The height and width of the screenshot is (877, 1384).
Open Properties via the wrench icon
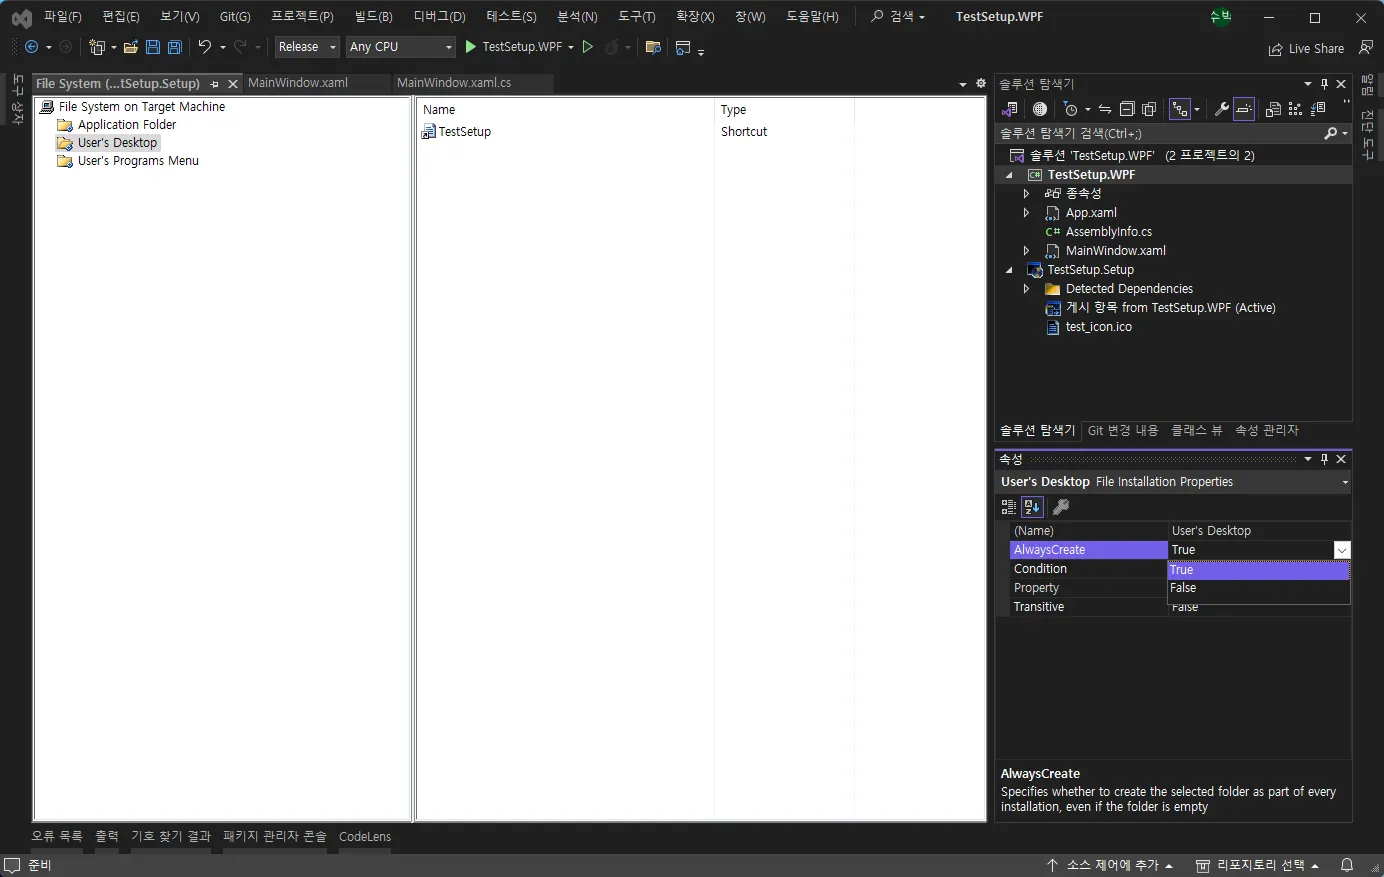(1222, 109)
